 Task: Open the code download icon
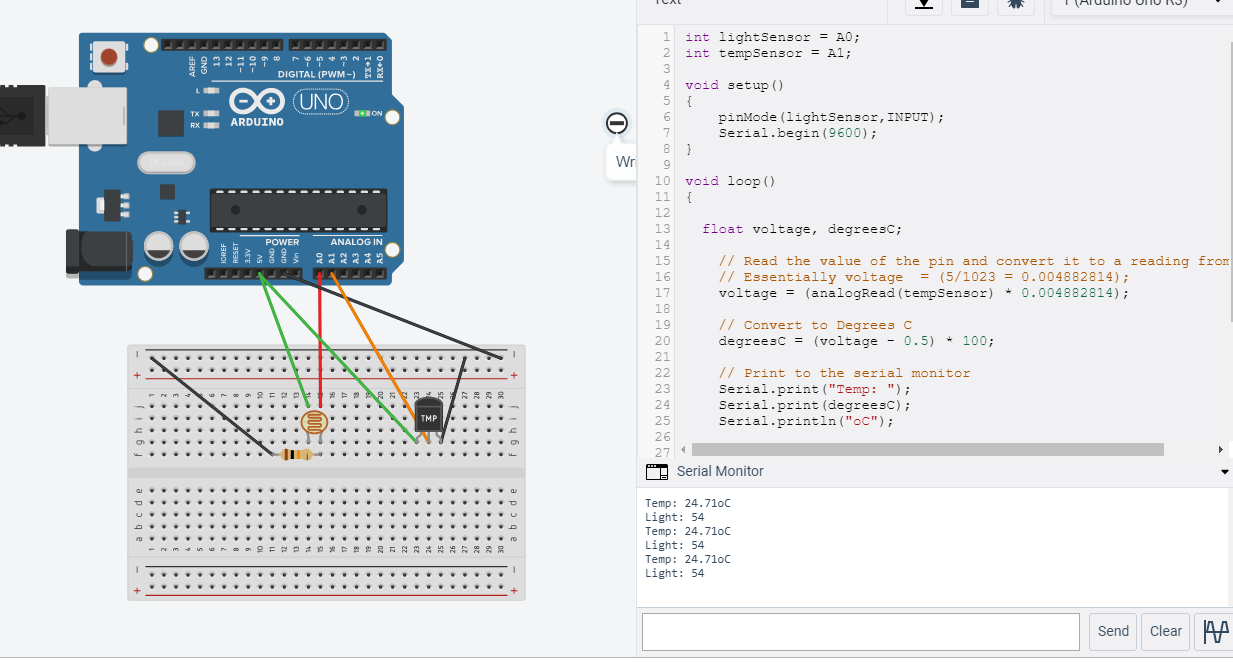pyautogui.click(x=923, y=6)
